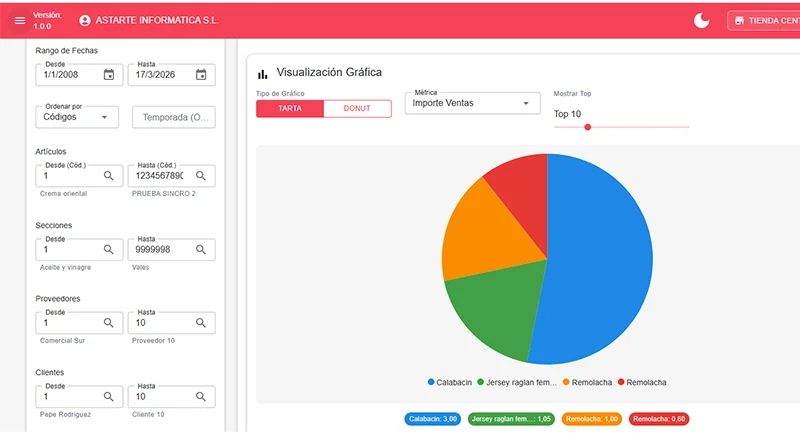Switch to DONUT chart type
The height and width of the screenshot is (434, 800).
pyautogui.click(x=357, y=108)
